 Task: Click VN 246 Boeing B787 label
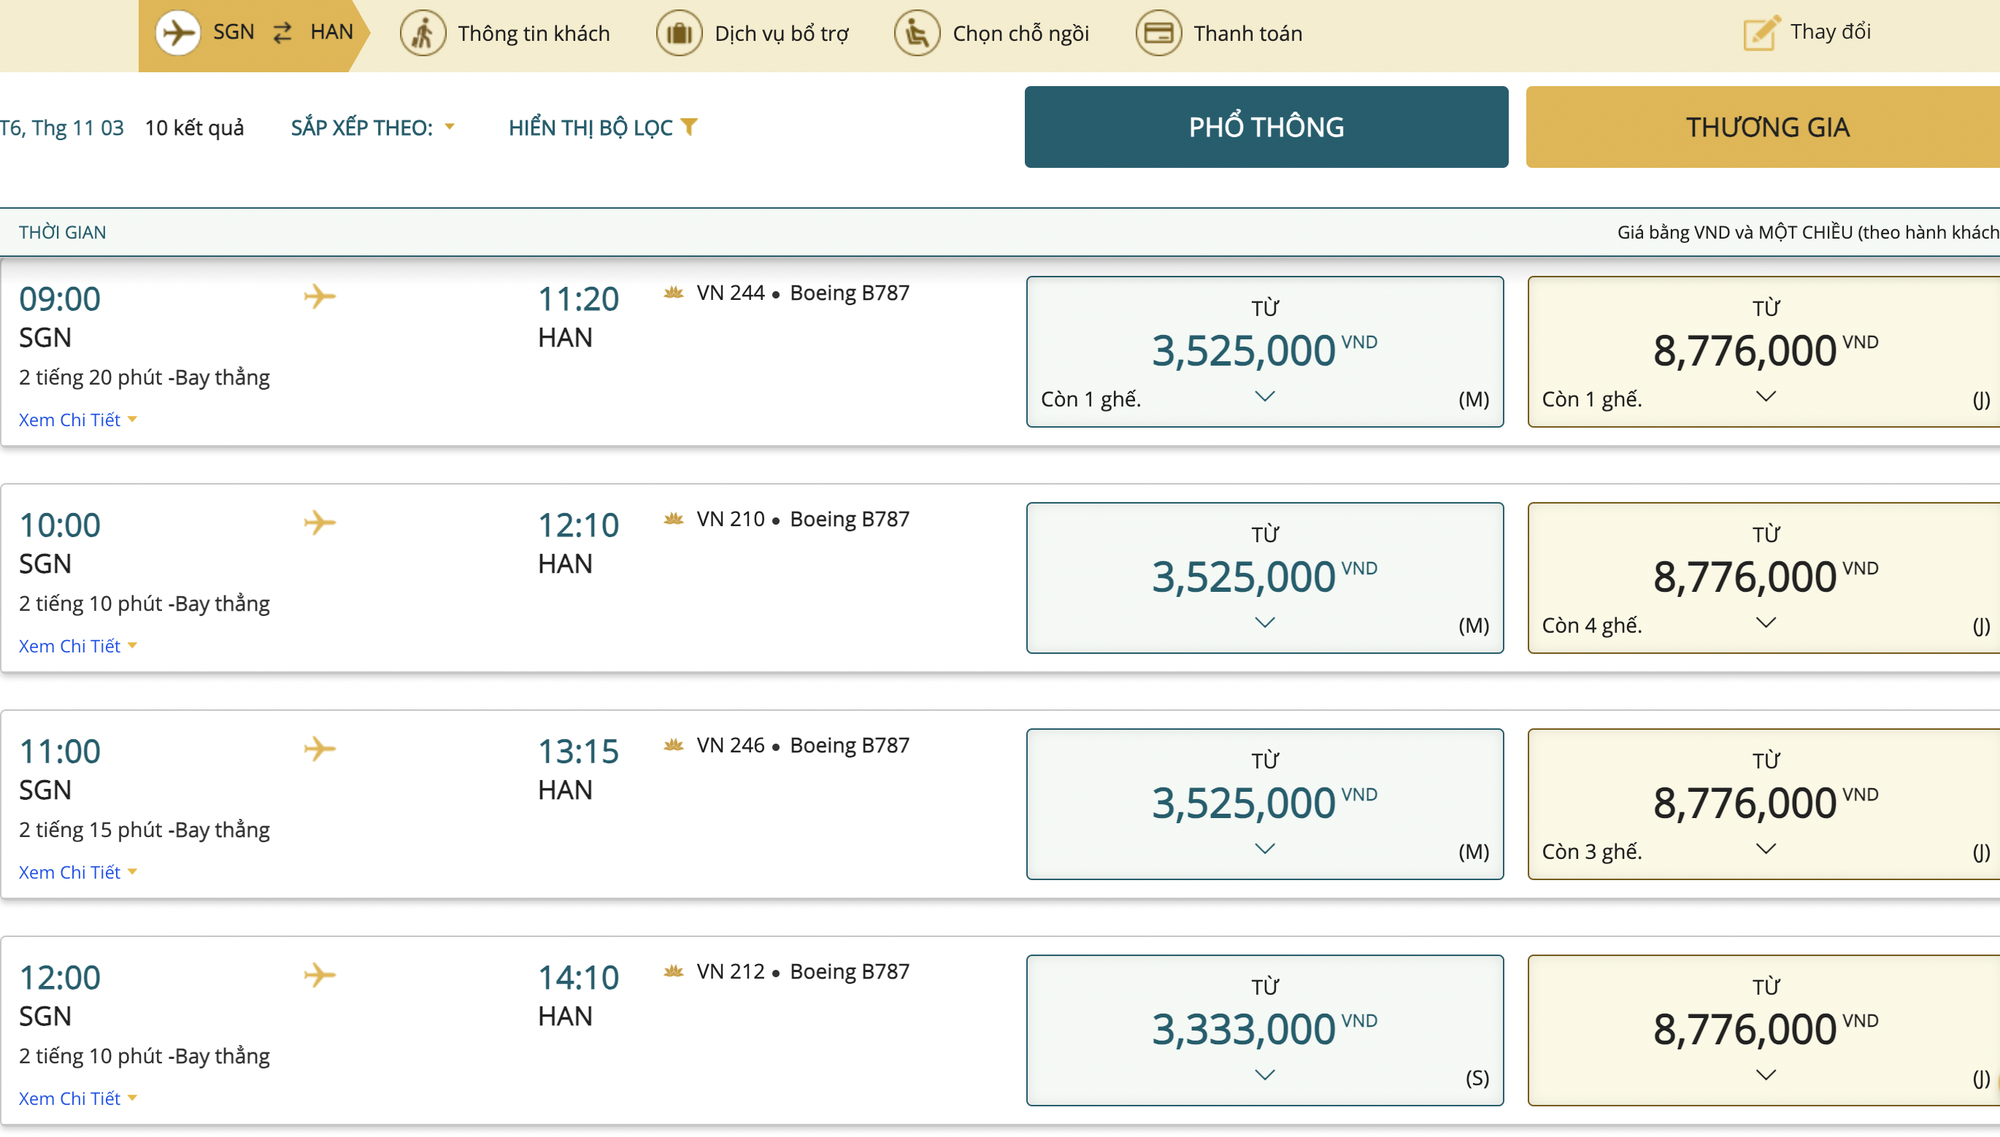click(803, 745)
